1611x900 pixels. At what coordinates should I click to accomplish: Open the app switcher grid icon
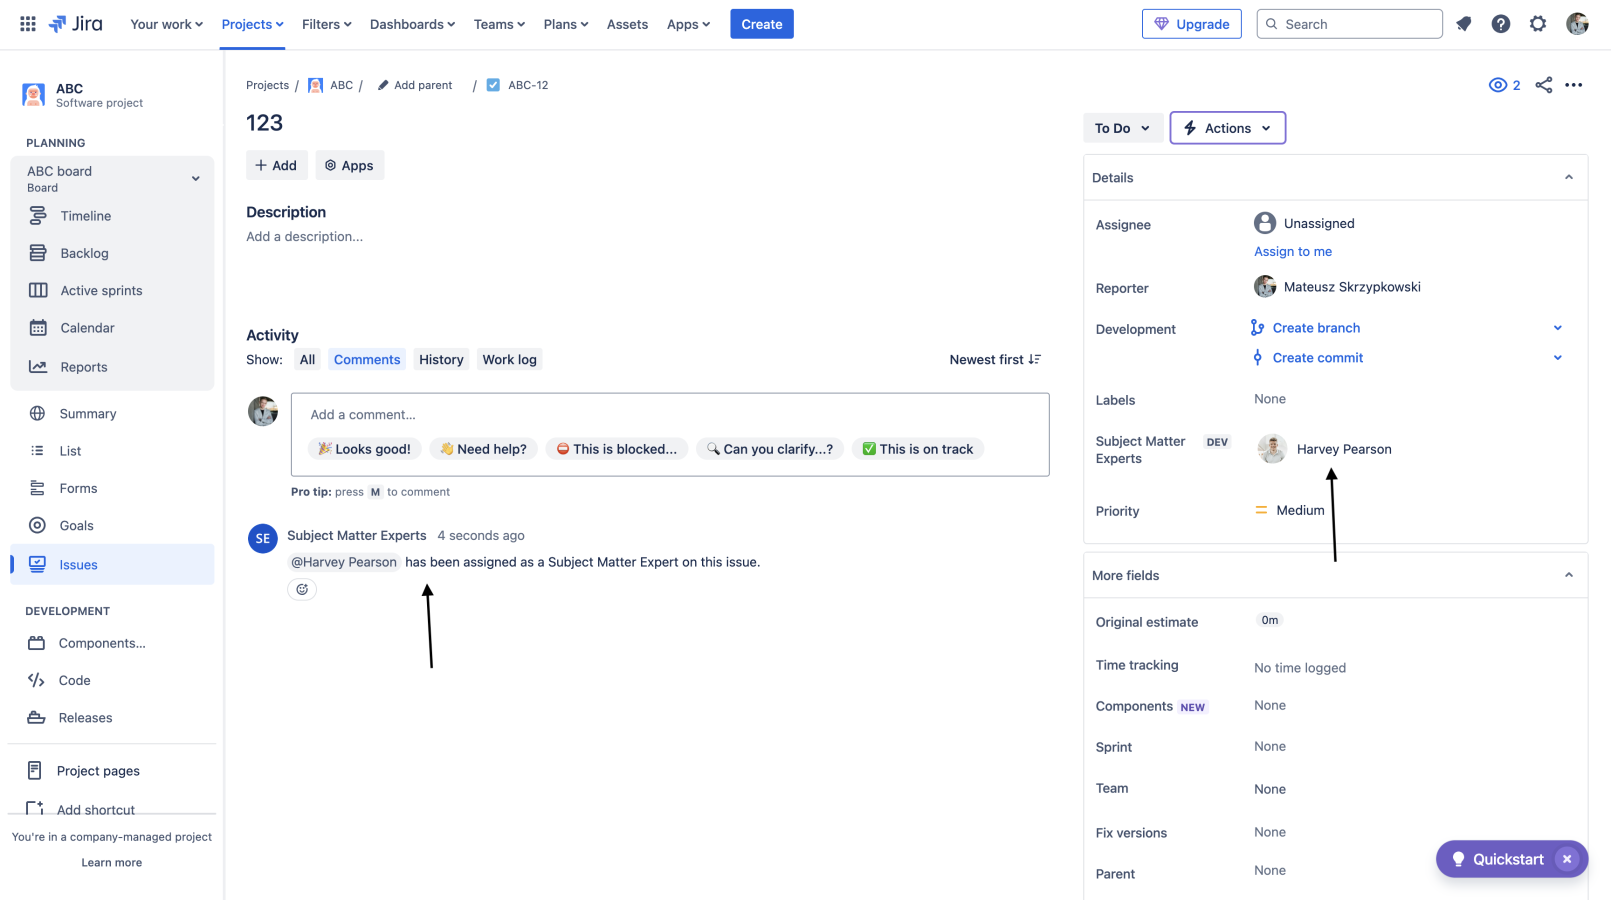click(28, 24)
